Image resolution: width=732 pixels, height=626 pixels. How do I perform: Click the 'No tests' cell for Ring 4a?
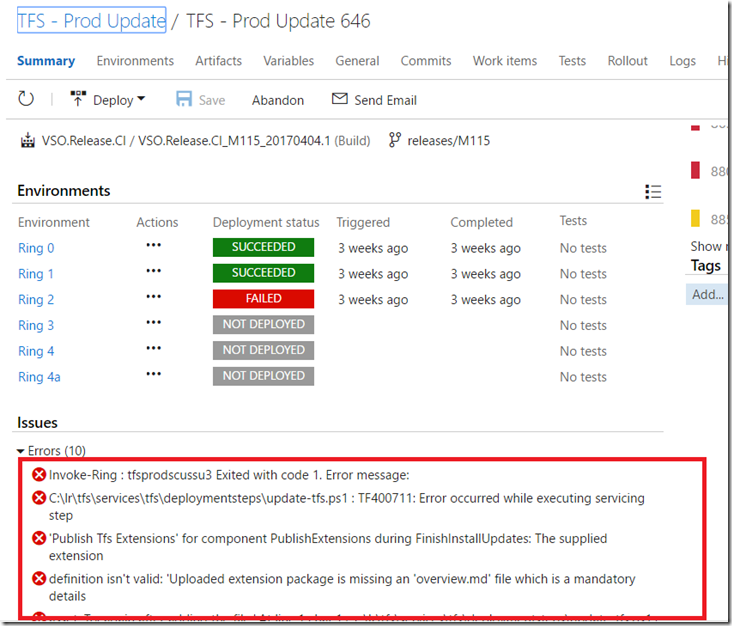click(x=583, y=376)
